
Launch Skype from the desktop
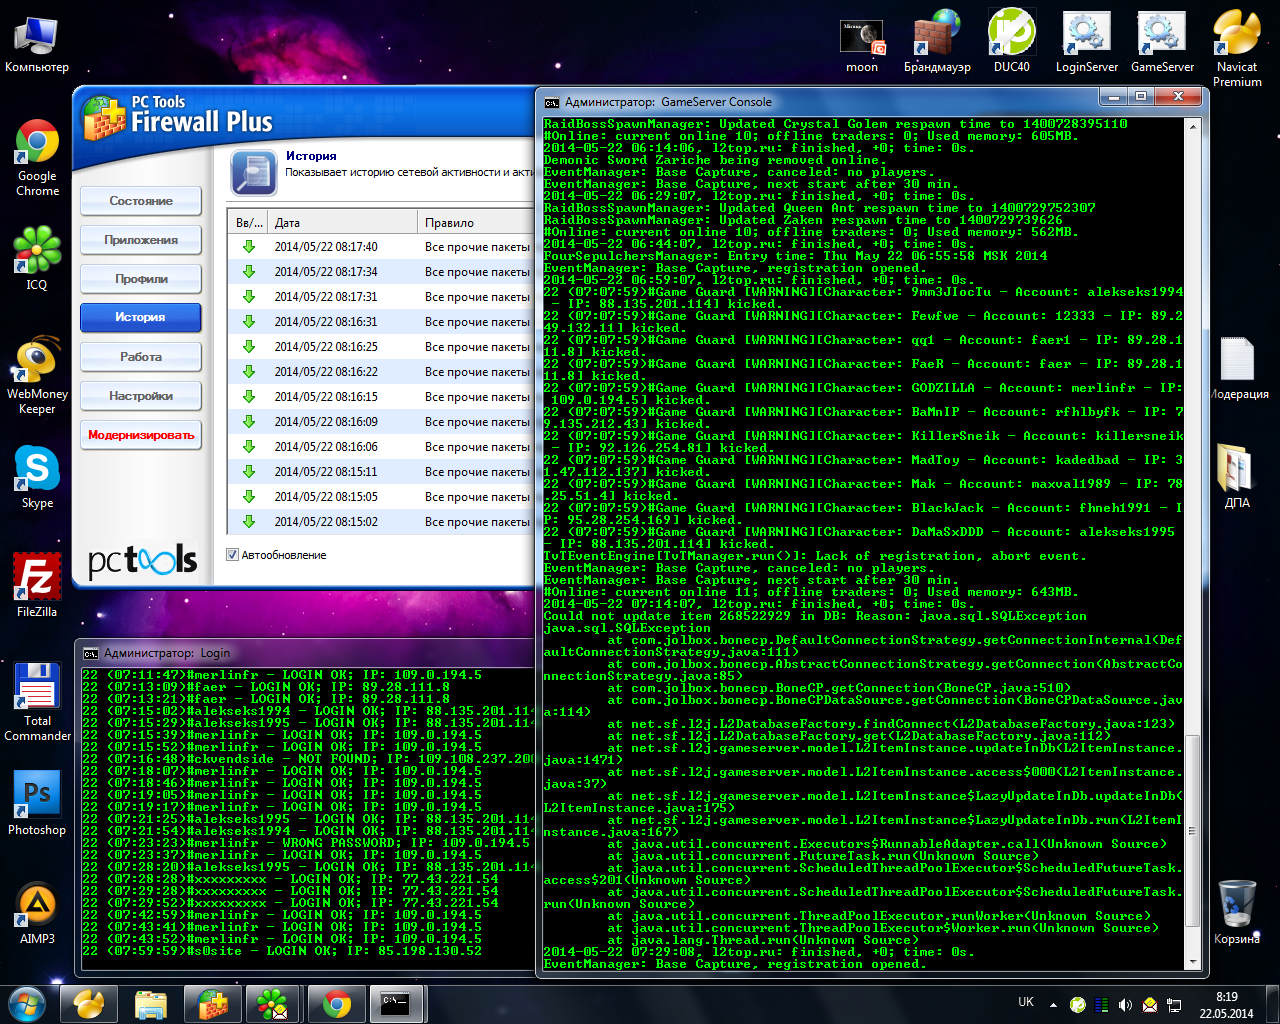click(37, 477)
